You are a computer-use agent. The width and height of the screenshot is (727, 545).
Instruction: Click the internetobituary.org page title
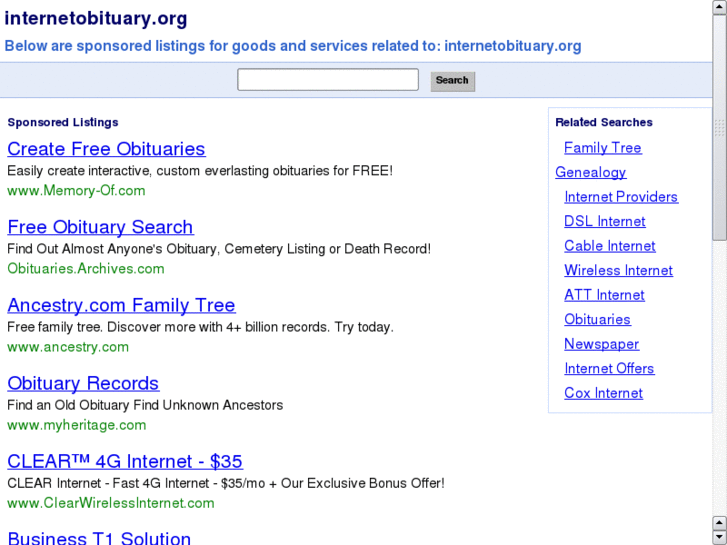96,19
